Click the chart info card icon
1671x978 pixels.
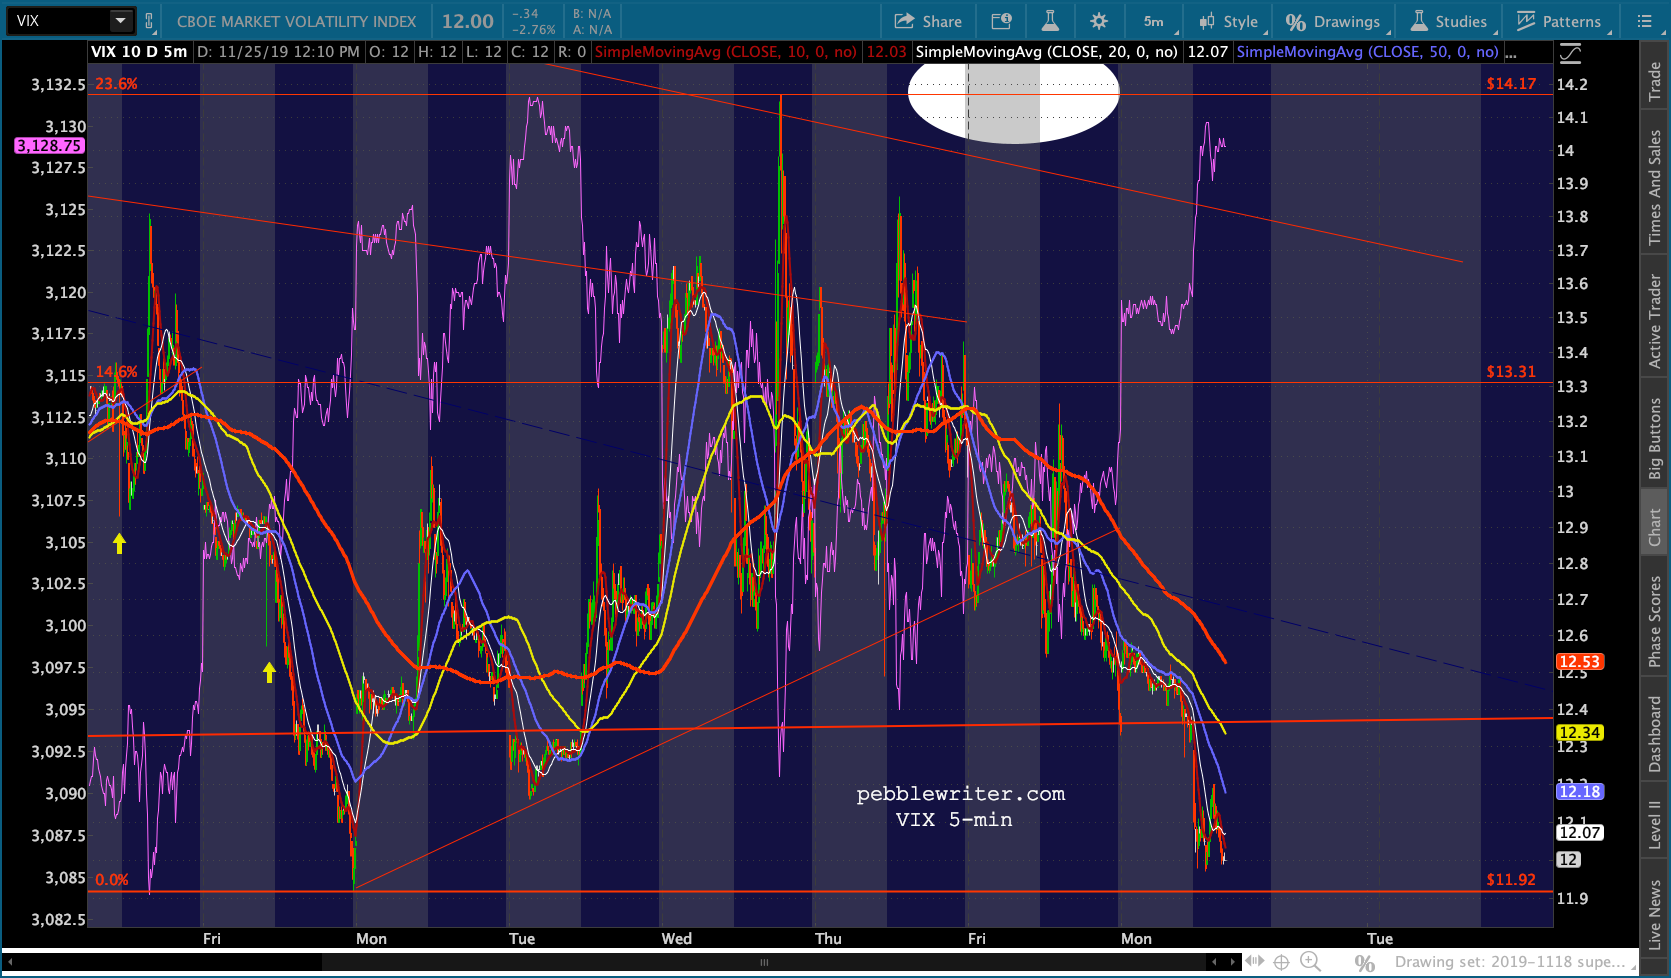click(1001, 21)
